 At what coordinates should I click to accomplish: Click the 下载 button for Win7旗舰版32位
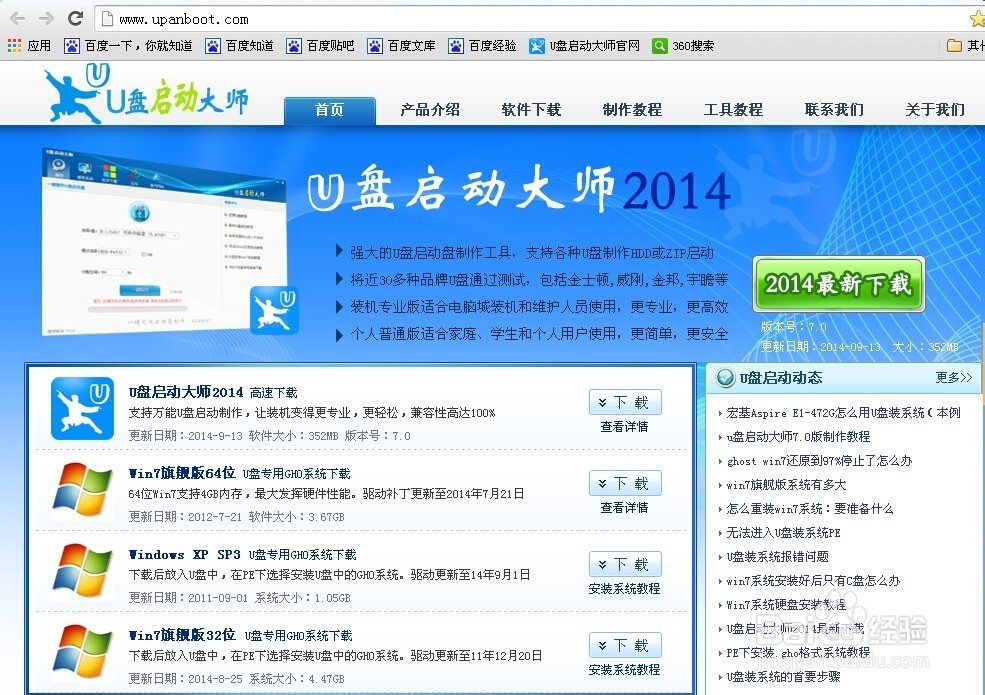point(624,645)
